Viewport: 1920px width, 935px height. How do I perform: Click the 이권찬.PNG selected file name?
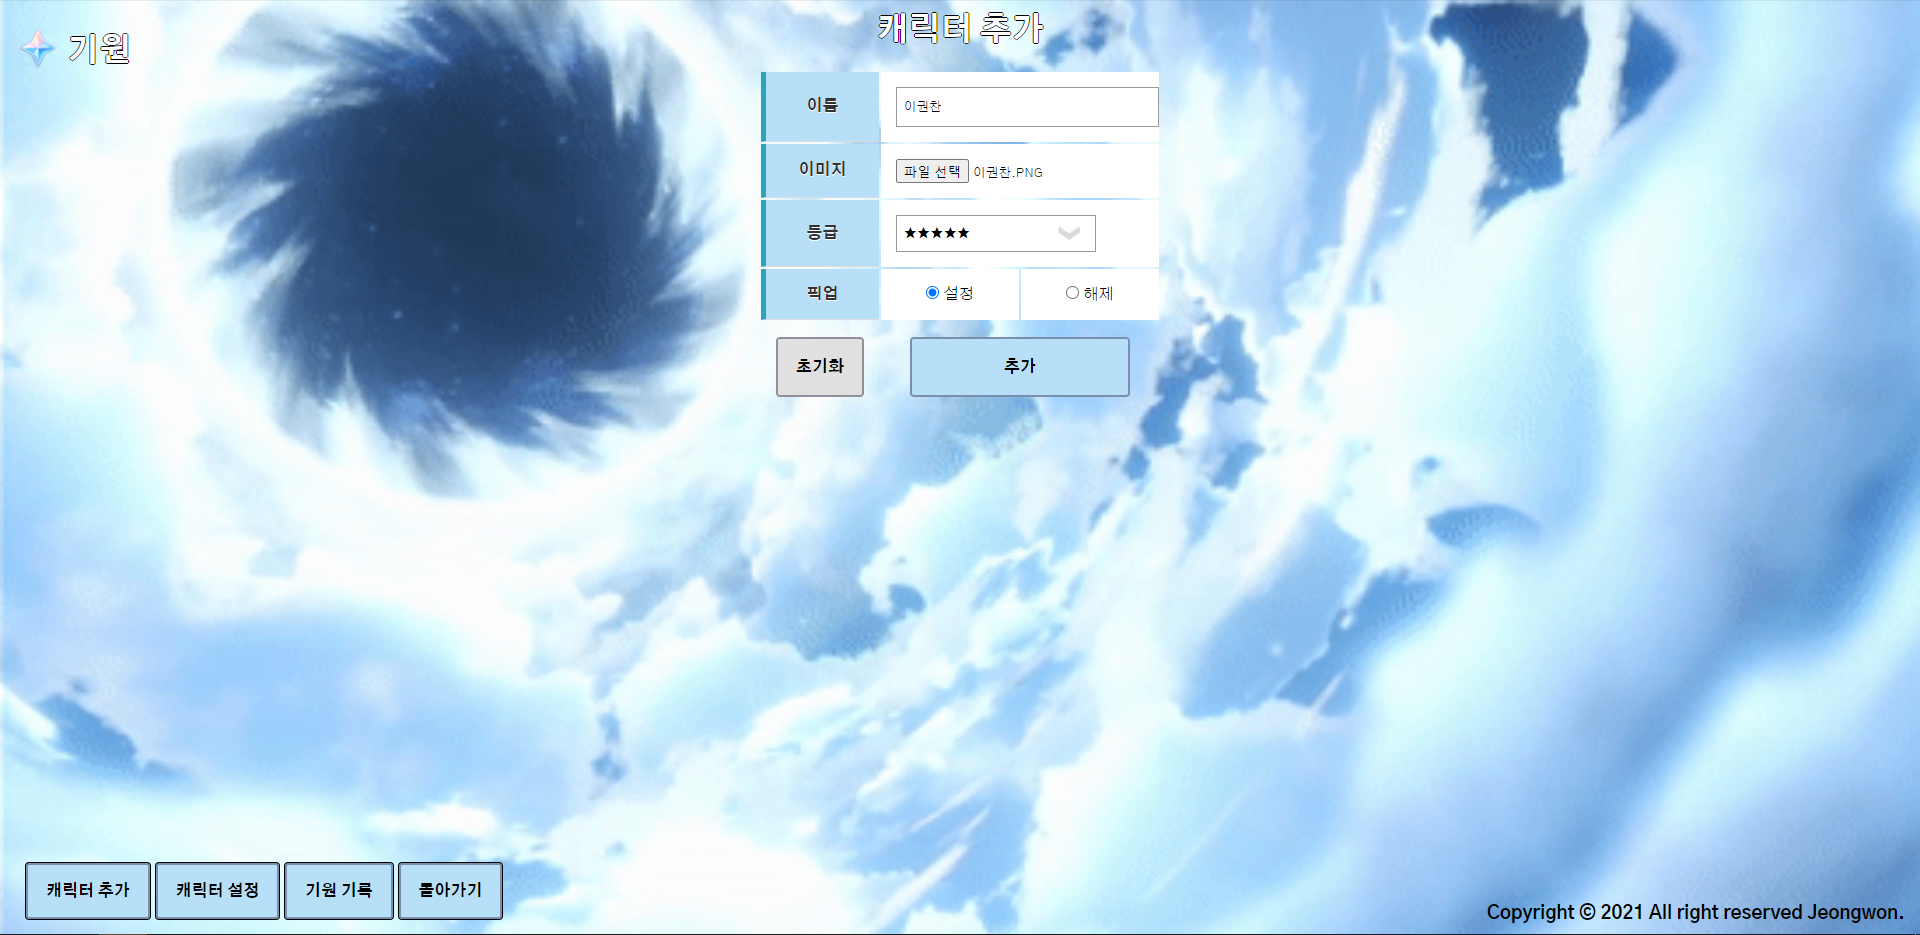click(x=1008, y=172)
